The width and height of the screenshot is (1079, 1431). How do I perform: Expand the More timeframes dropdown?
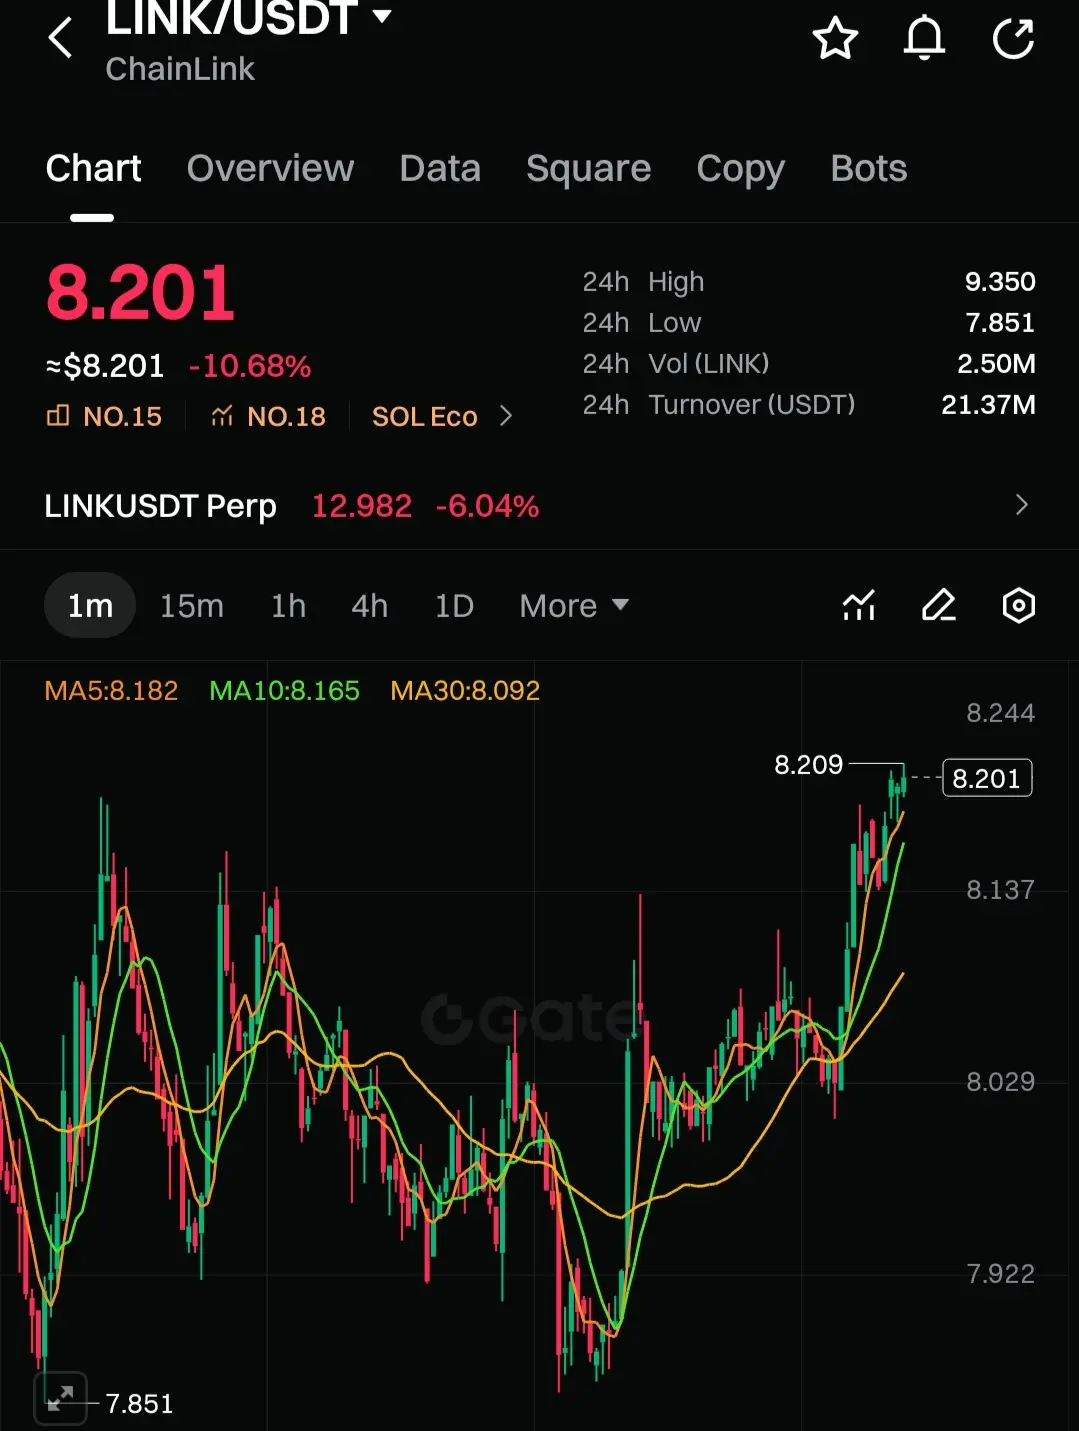pos(574,605)
